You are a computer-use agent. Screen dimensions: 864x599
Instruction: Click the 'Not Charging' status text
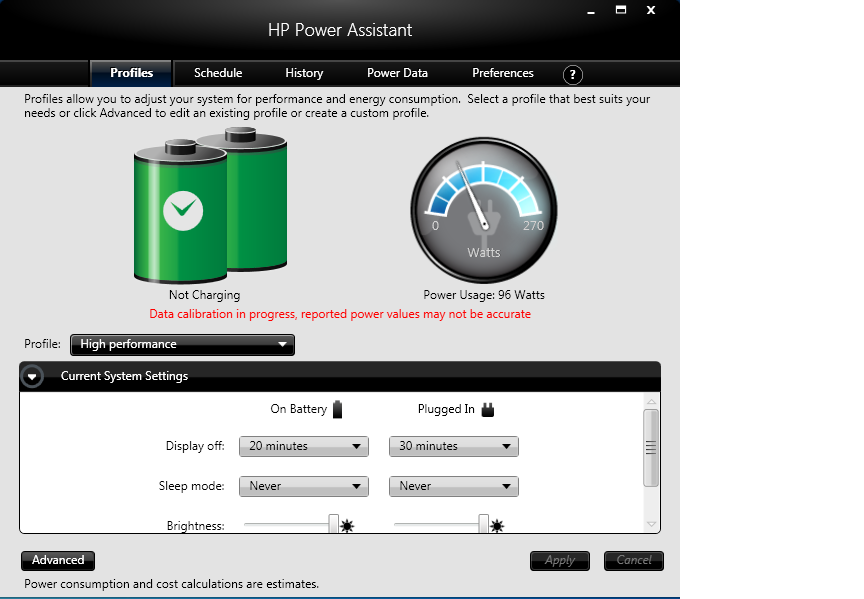[x=204, y=295]
